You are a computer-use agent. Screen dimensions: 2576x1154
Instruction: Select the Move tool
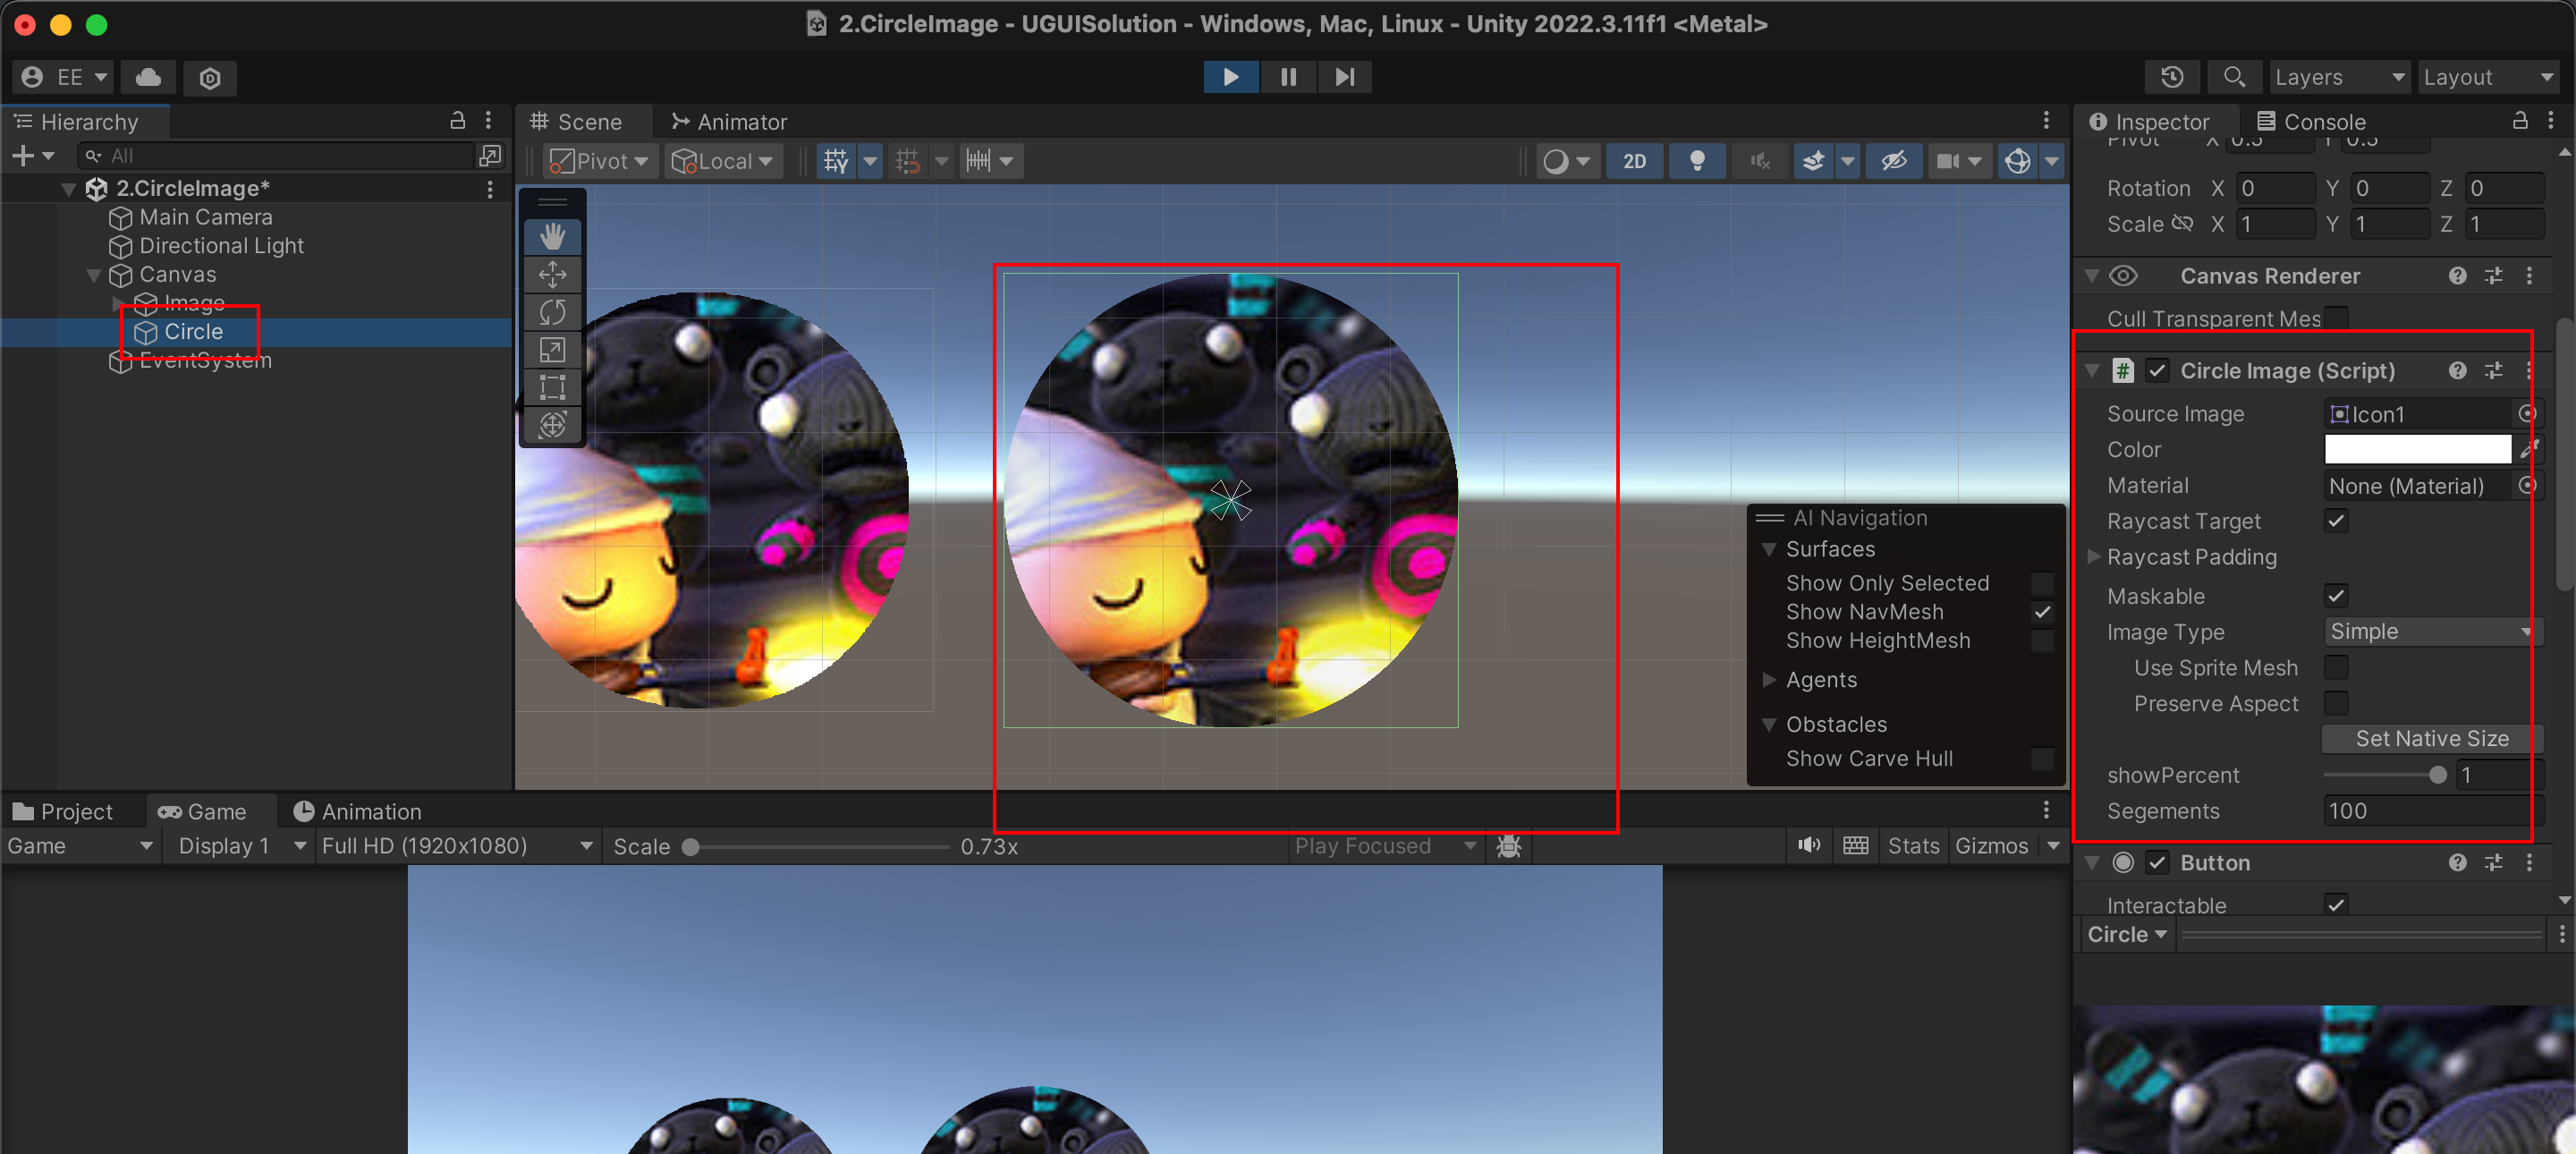pos(552,274)
